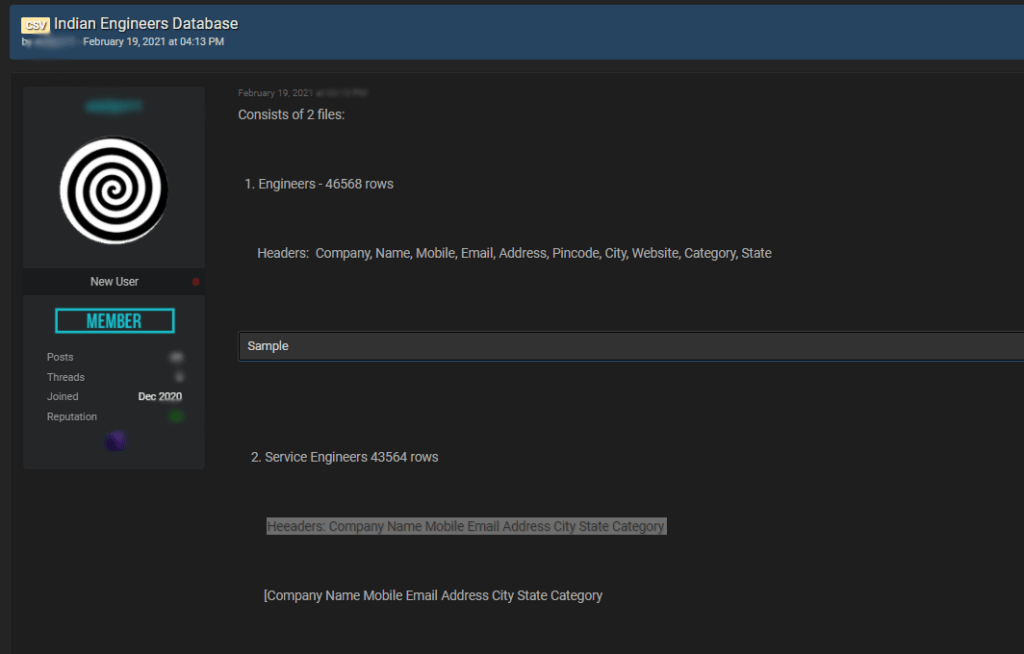Click the blurred author name in thread header
Viewport: 1024px width, 654px height.
tap(55, 42)
